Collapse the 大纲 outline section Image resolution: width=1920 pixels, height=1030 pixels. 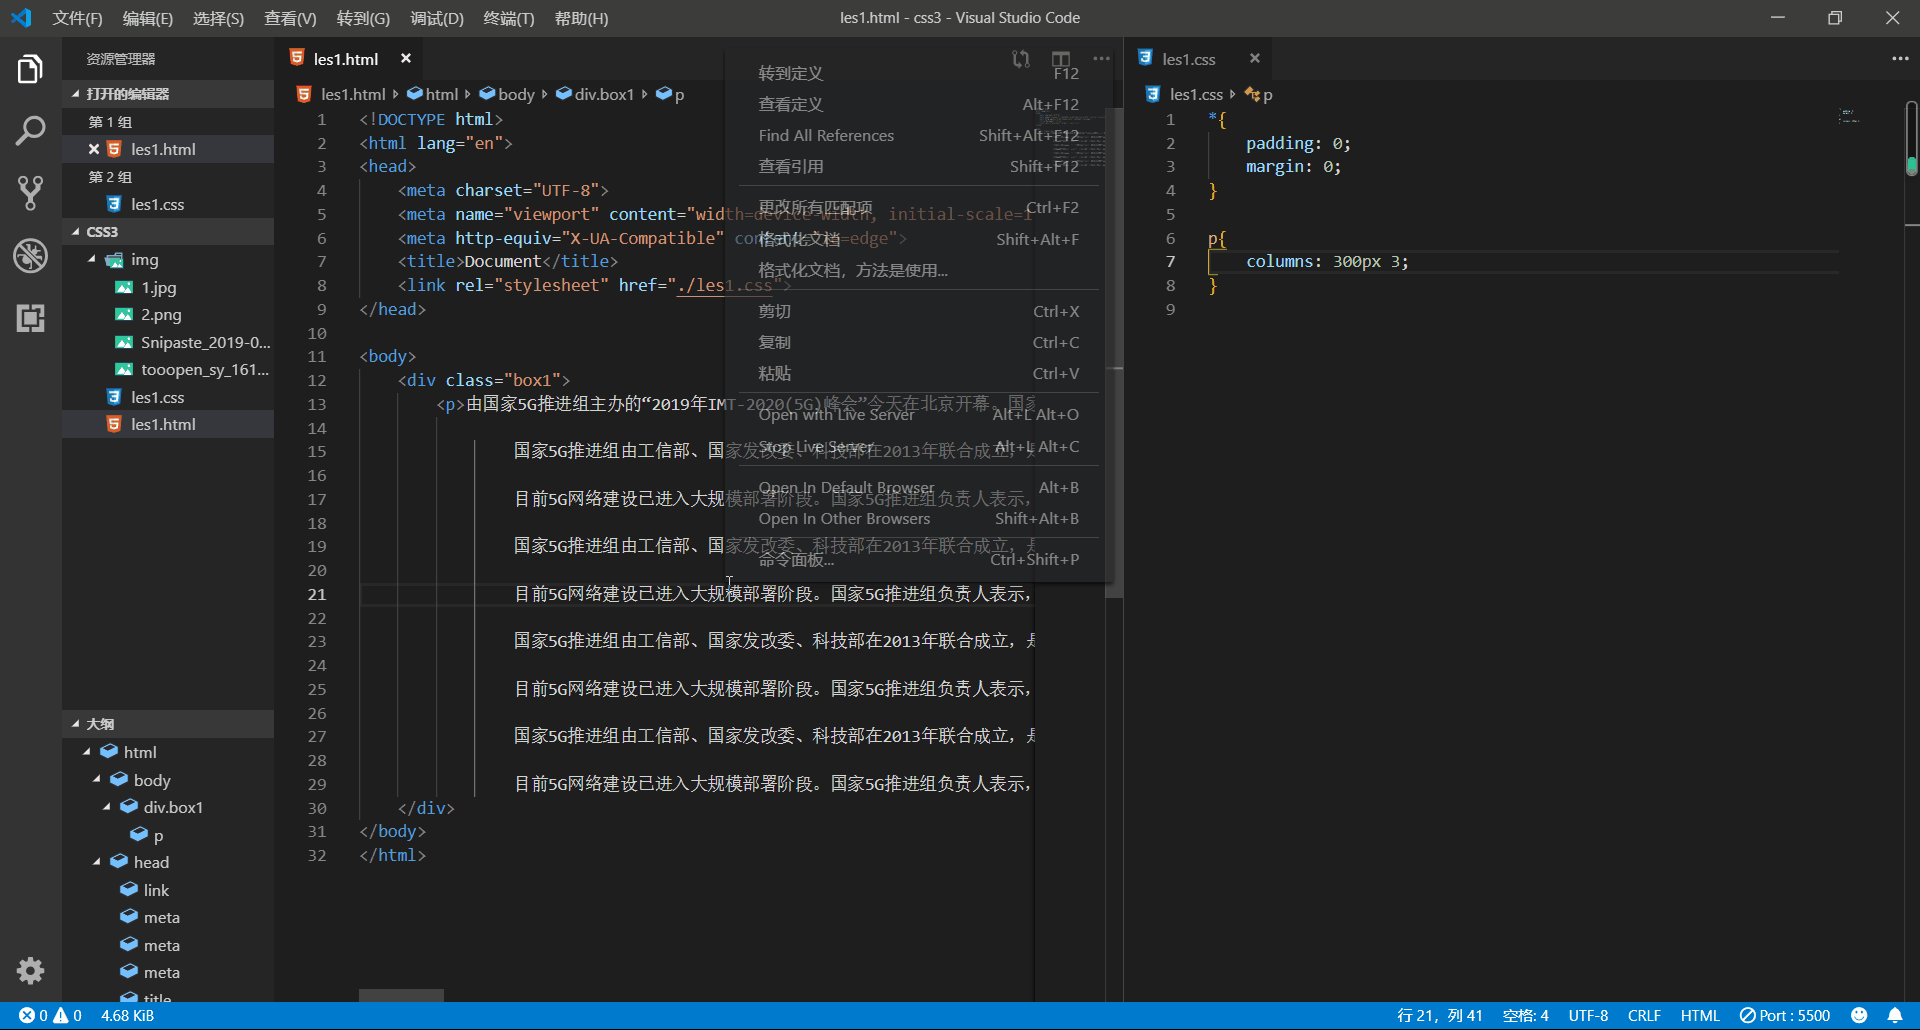point(99,724)
